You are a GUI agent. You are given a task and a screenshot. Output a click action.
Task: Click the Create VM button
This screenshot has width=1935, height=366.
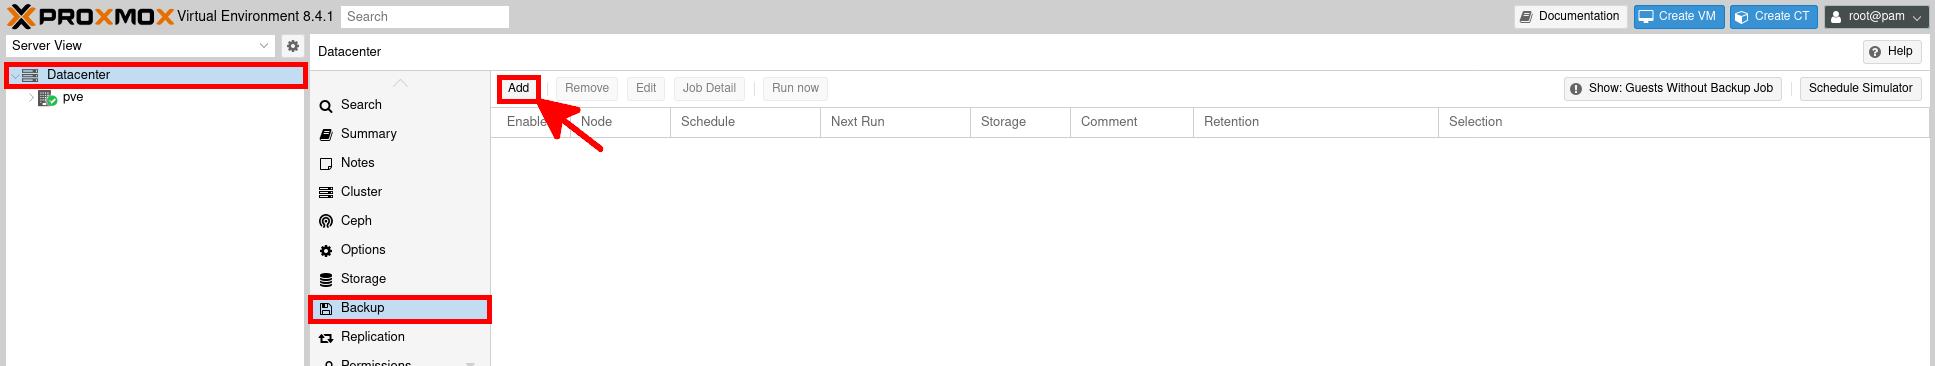[1679, 16]
